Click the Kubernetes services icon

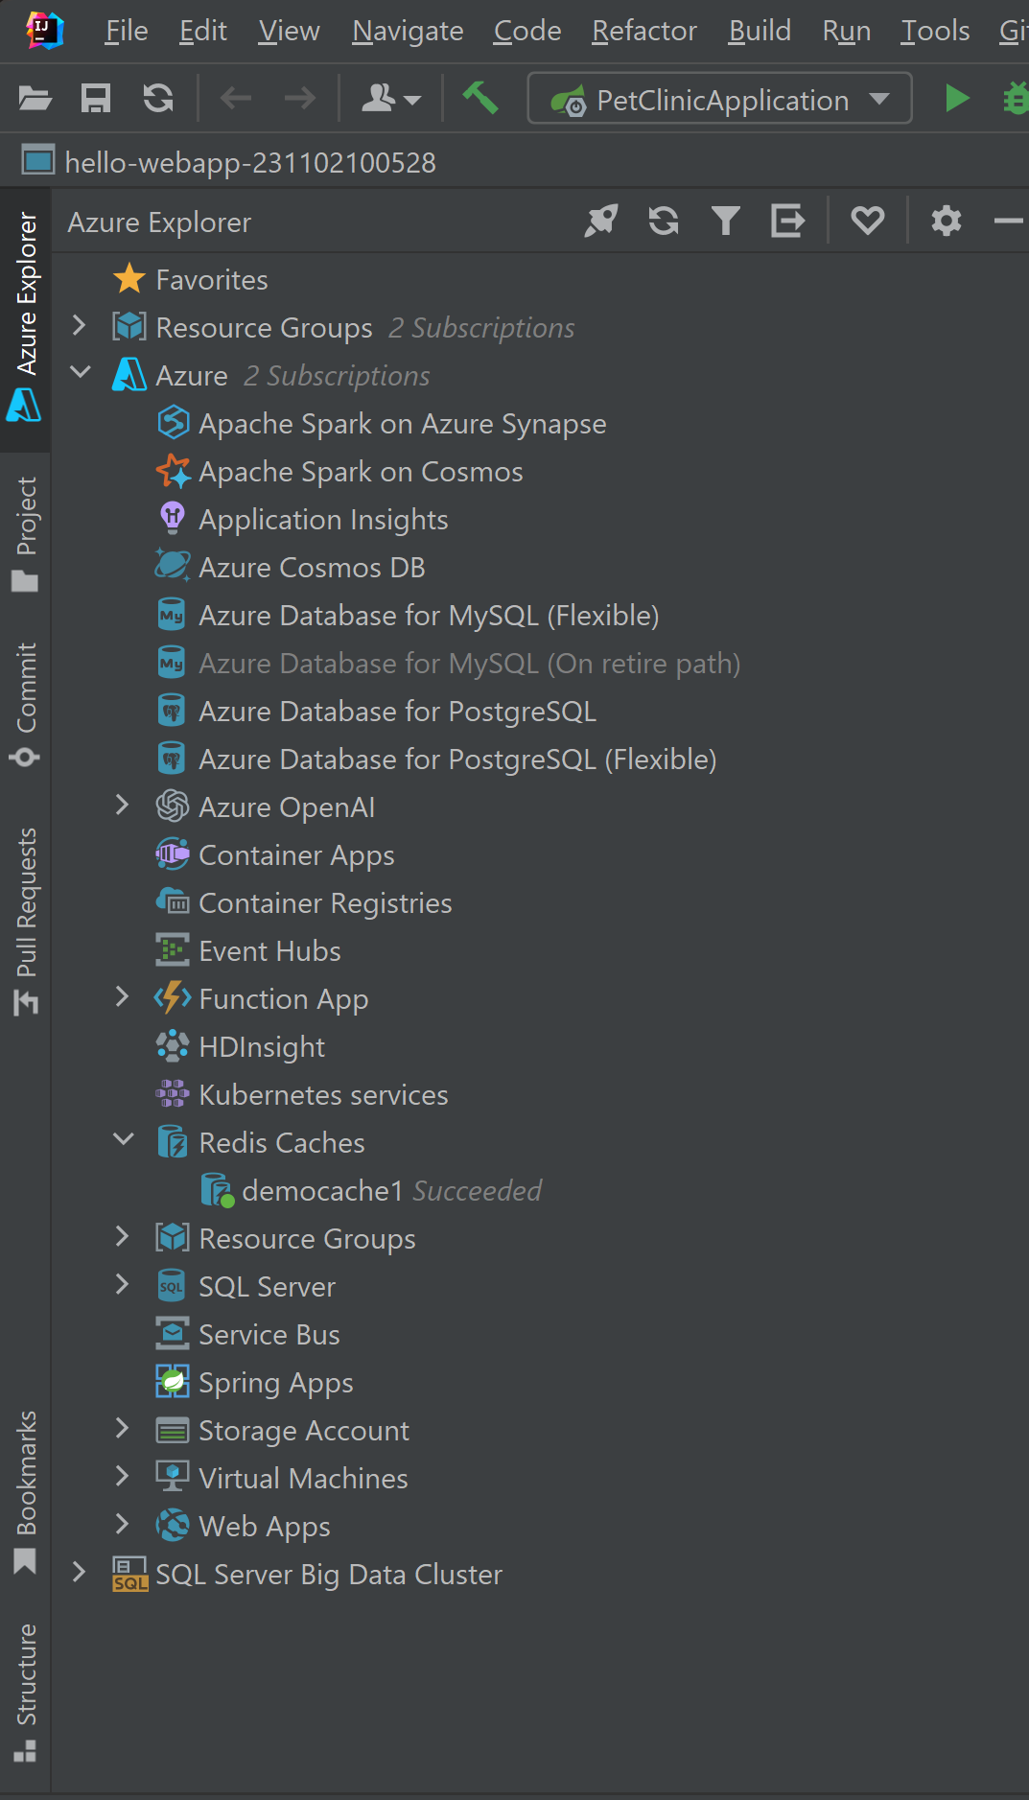tap(173, 1094)
